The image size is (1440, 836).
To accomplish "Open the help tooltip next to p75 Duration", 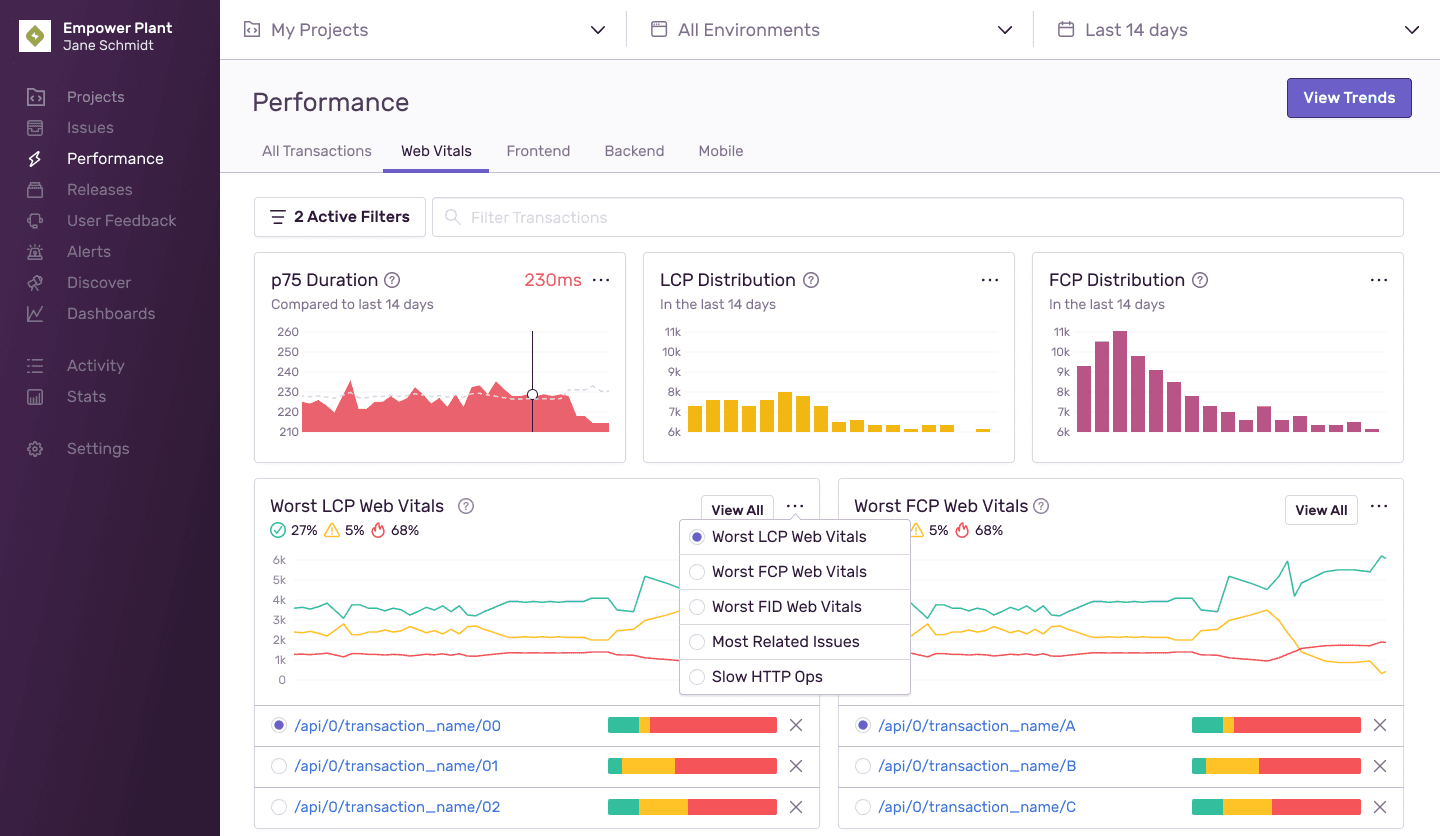I will tap(391, 280).
